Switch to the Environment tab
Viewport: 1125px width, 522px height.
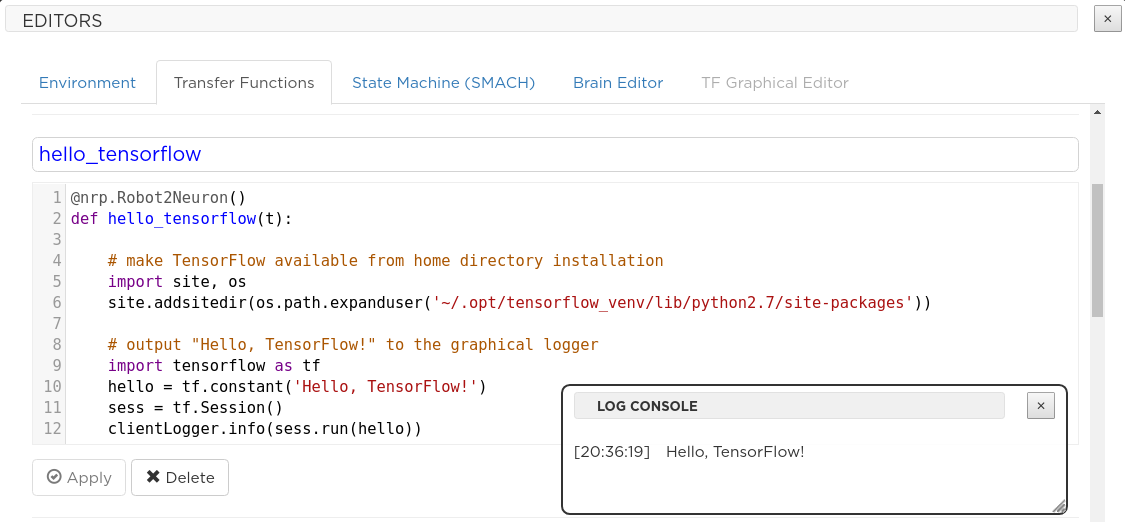click(x=88, y=82)
